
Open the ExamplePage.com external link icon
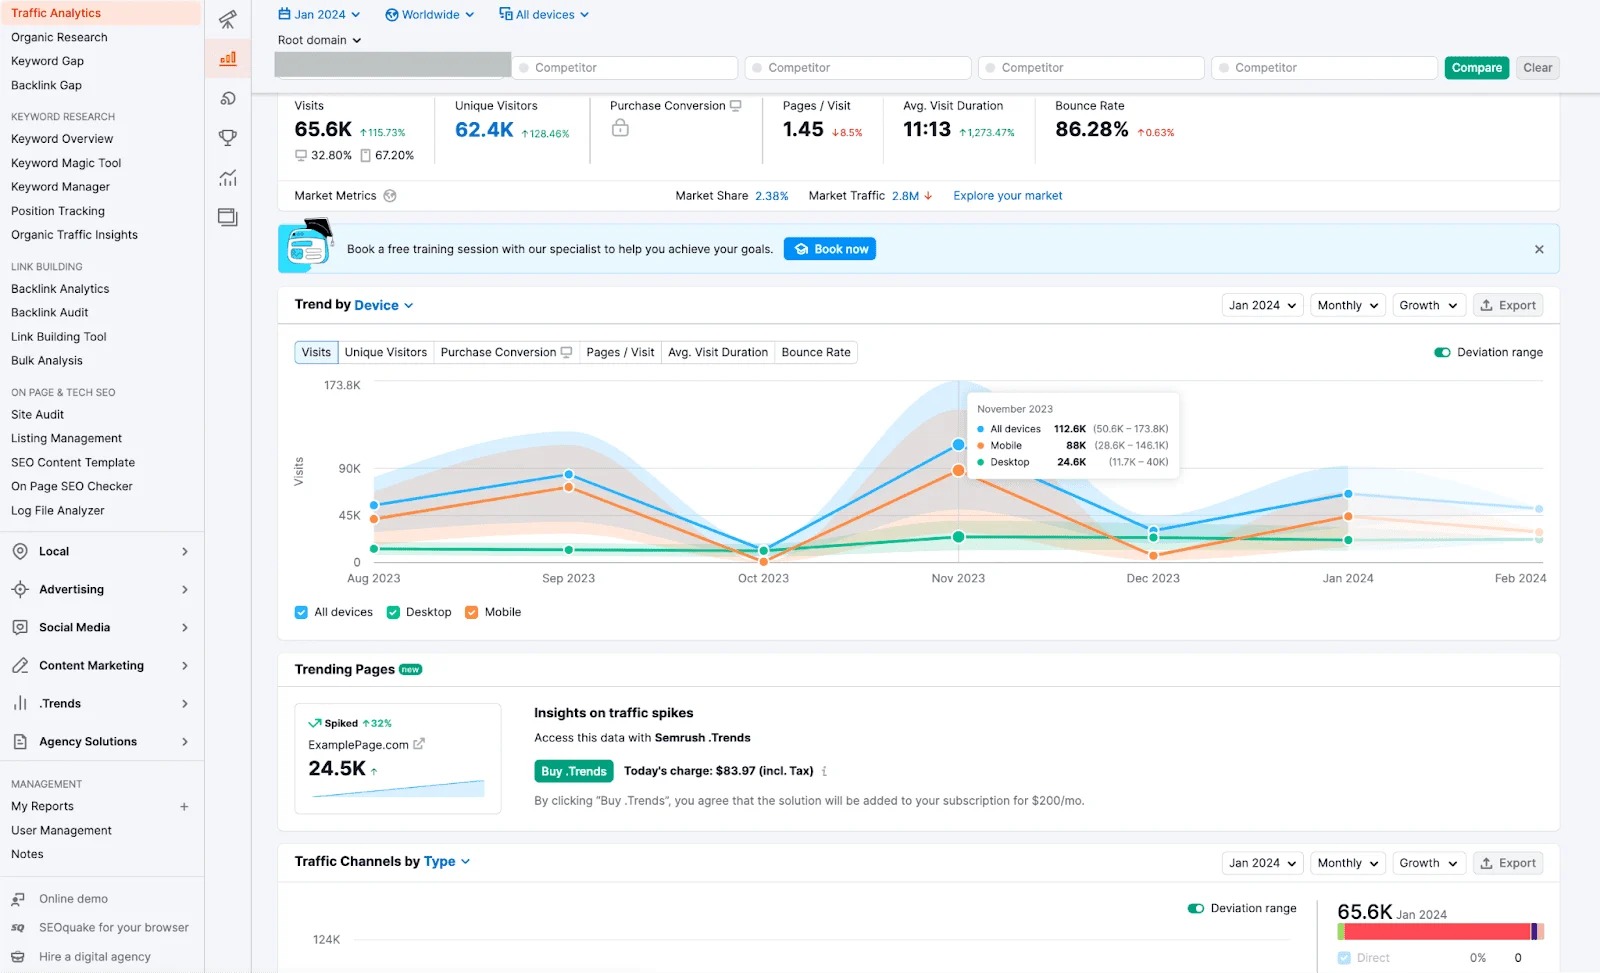coord(419,744)
